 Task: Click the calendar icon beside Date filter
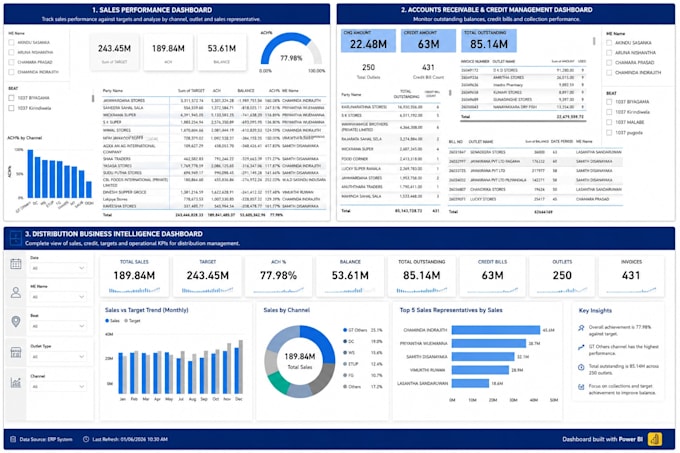pos(16,264)
